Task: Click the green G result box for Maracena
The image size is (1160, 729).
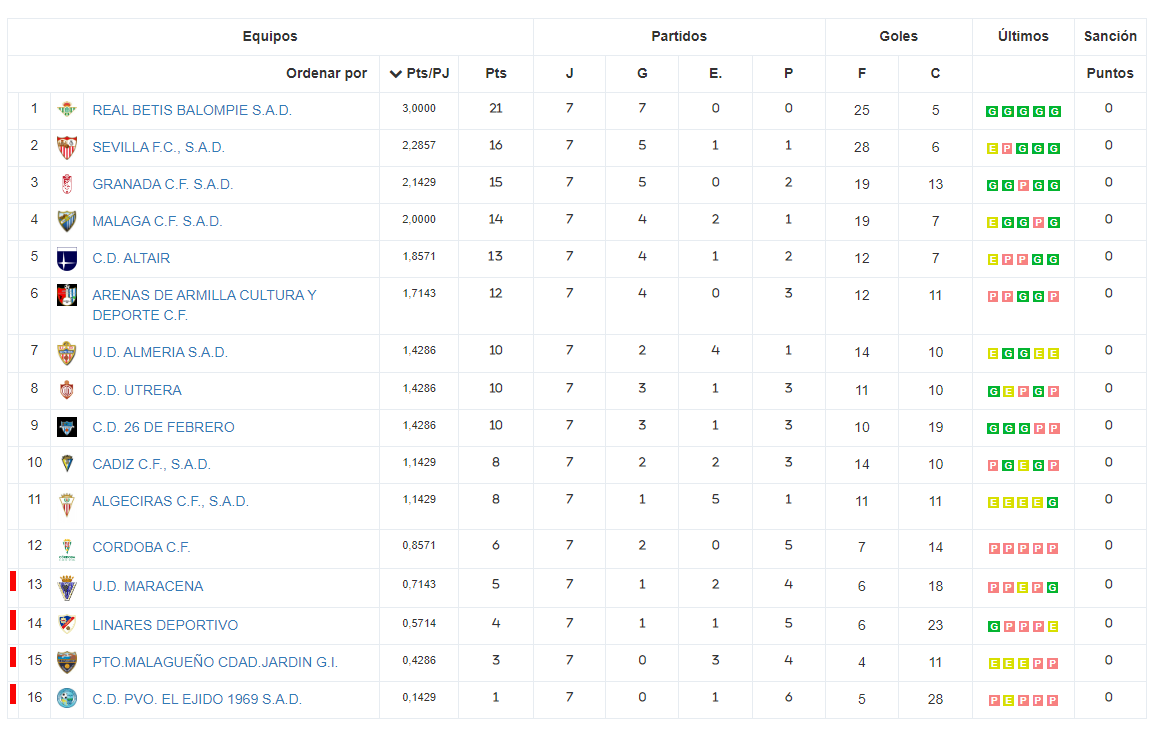Action: click(x=1053, y=588)
